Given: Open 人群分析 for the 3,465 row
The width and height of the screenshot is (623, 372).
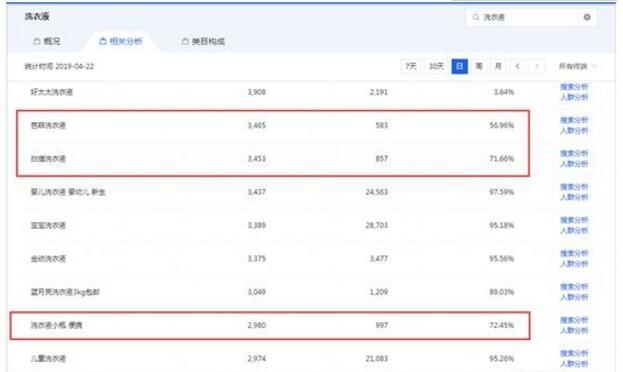Looking at the screenshot, I should 574,131.
